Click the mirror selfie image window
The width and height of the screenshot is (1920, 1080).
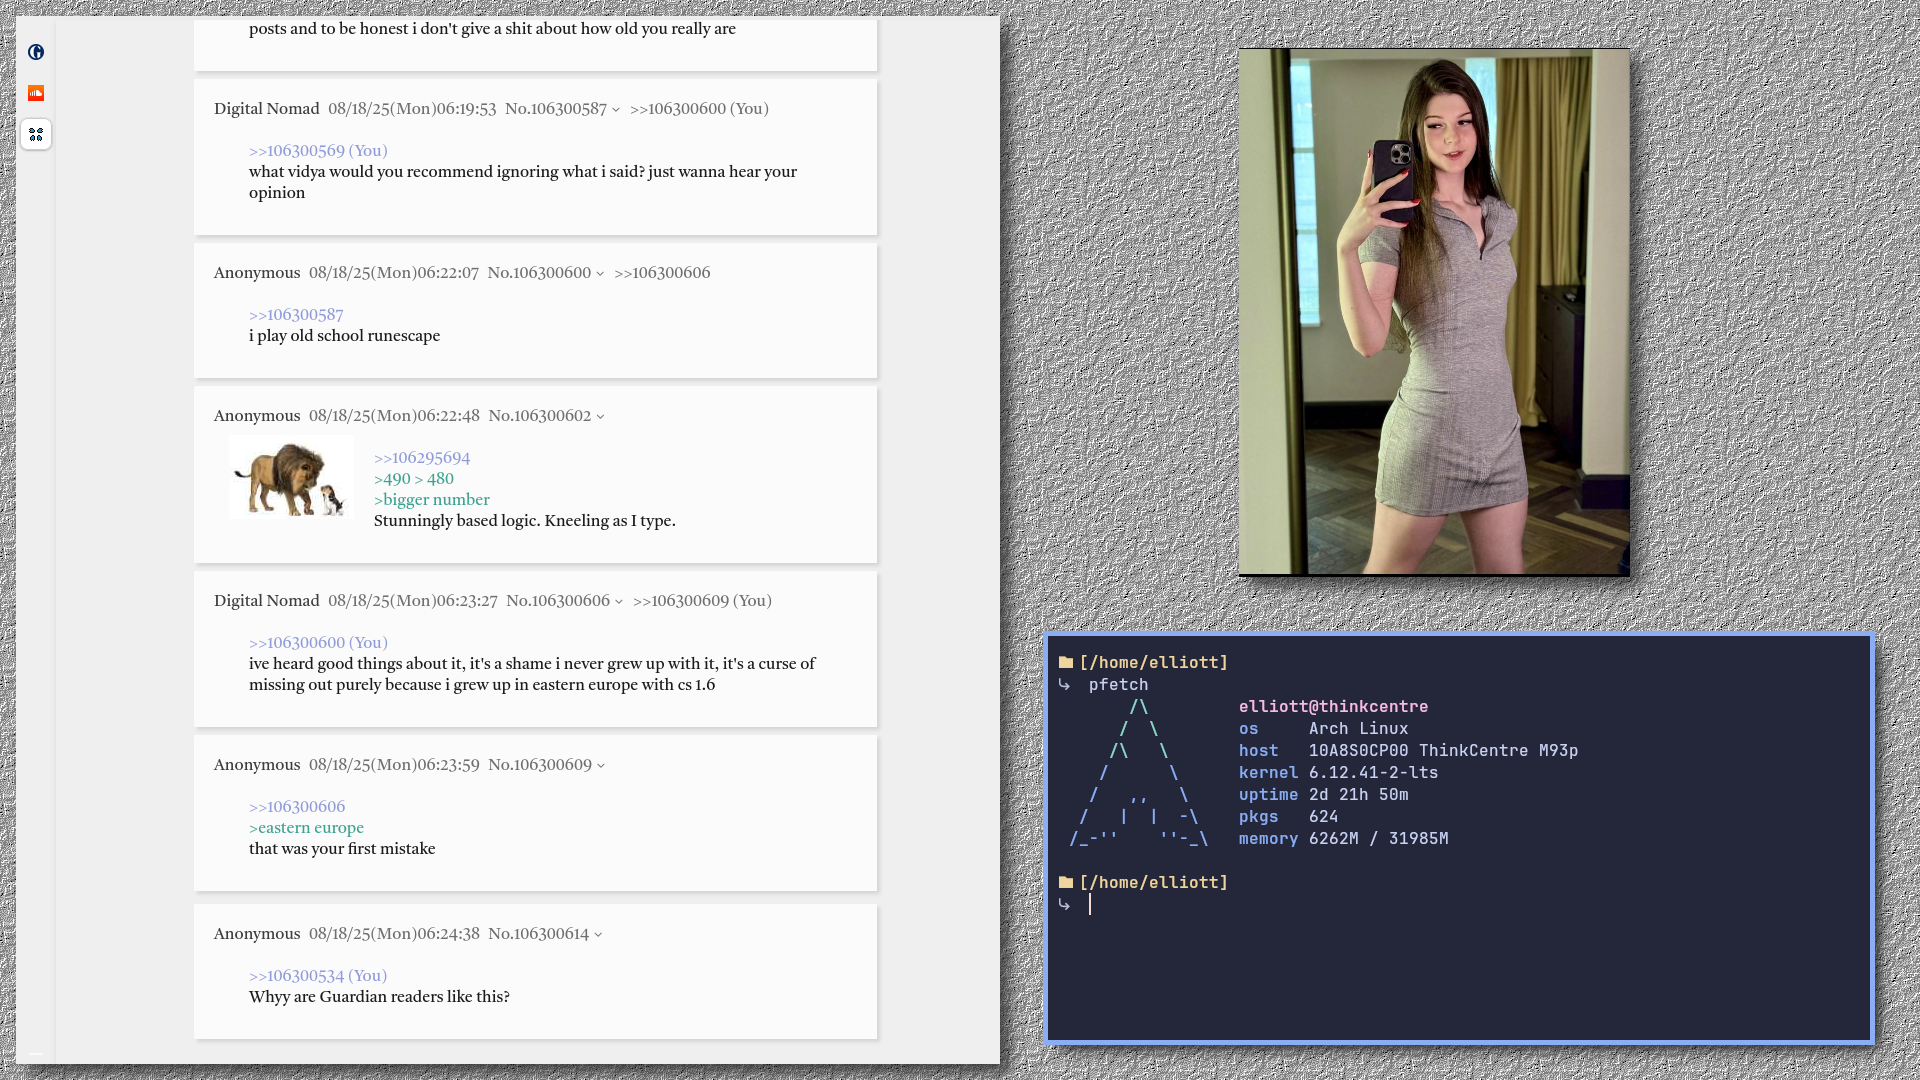(x=1433, y=312)
